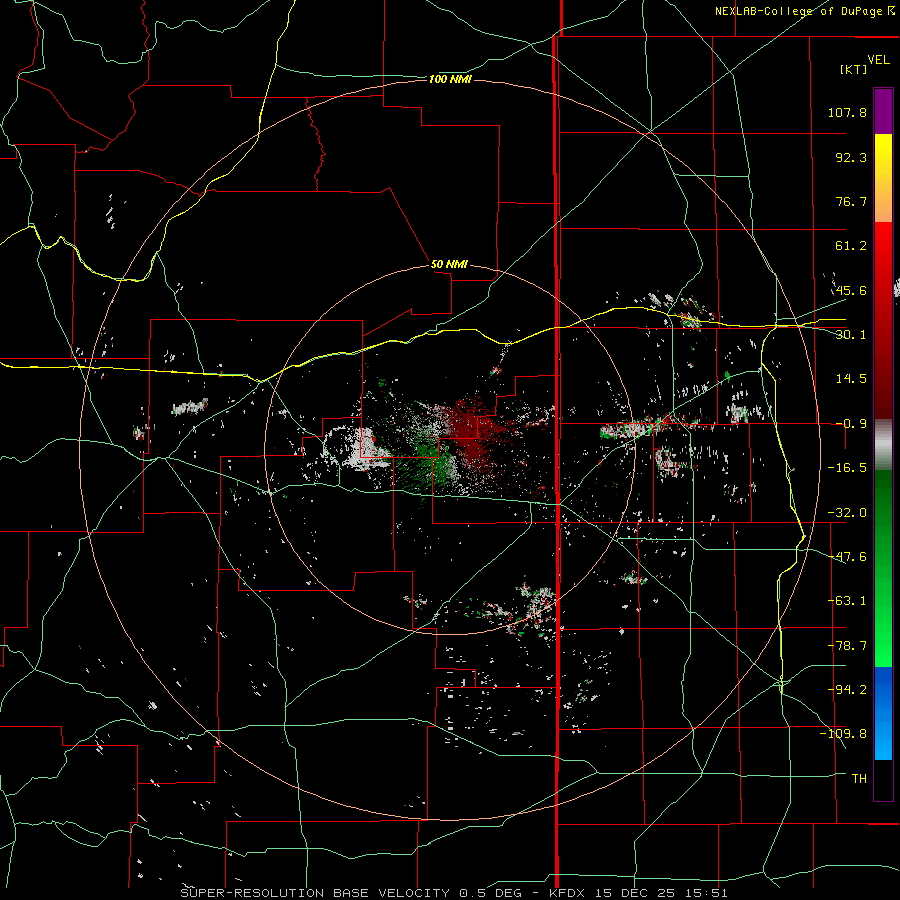Pick the red segment of the velocity scale
Screen dimensions: 900x900
pos(883,320)
